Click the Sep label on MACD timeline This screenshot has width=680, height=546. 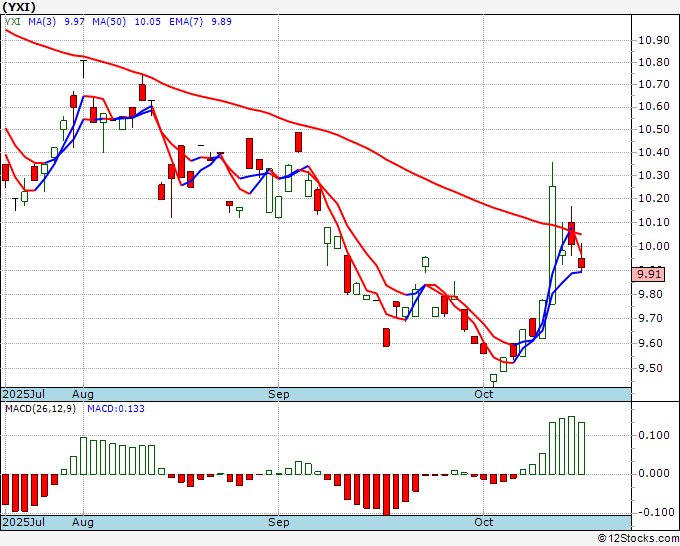coord(278,522)
